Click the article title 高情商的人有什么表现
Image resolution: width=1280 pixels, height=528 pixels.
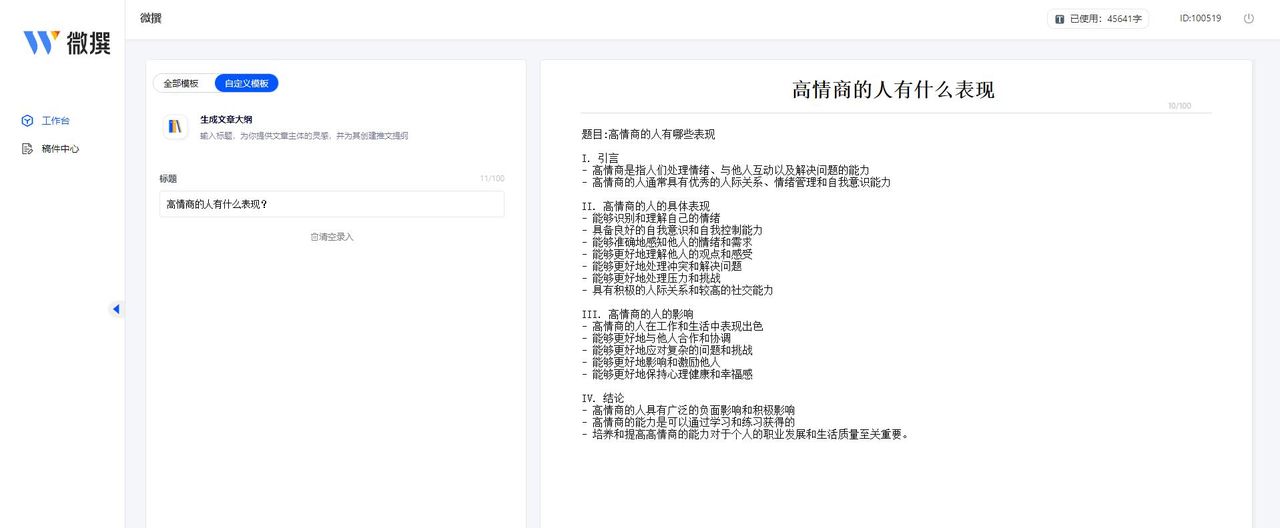point(893,90)
